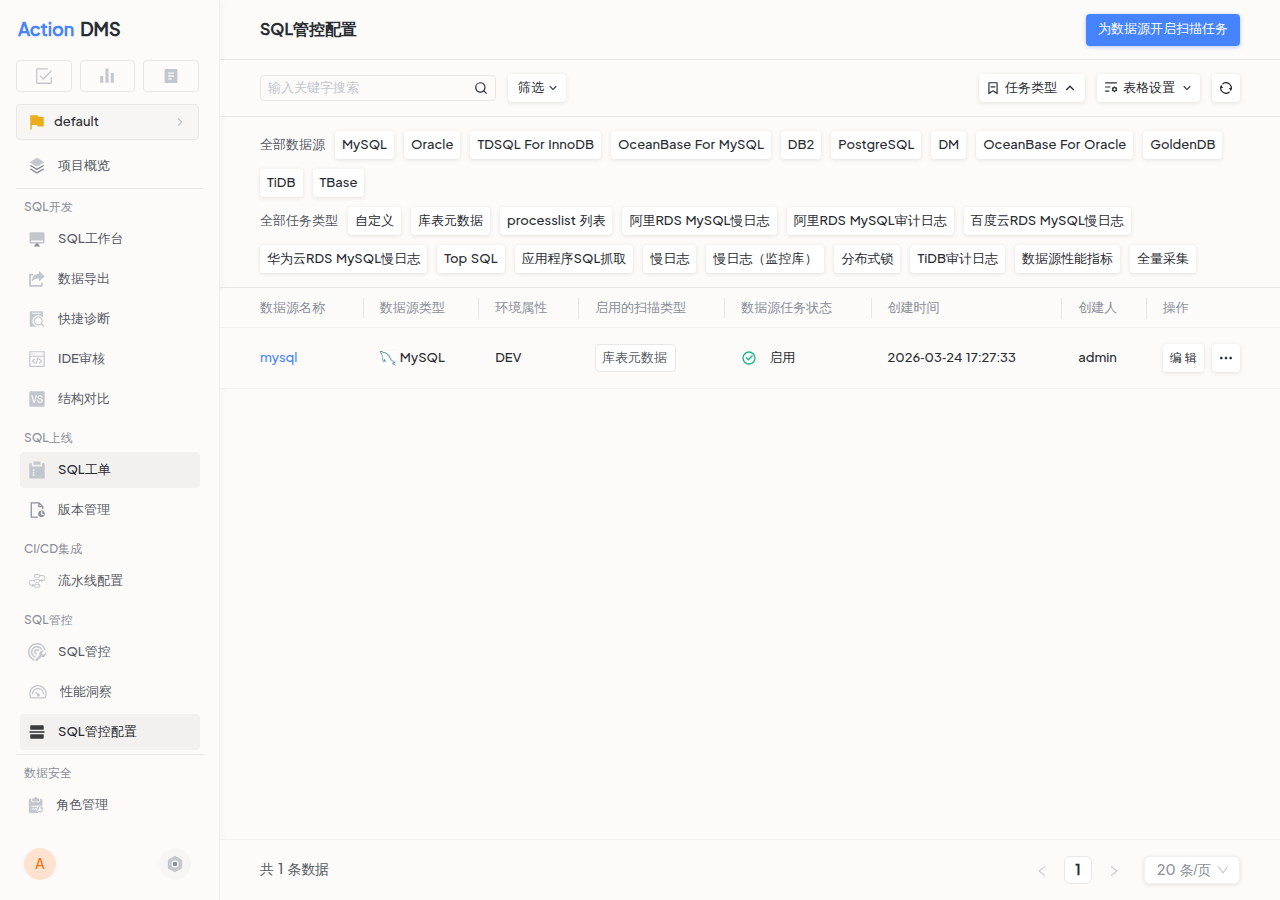Open the 表格设置 dropdown
This screenshot has height=900, width=1280.
pos(1148,88)
